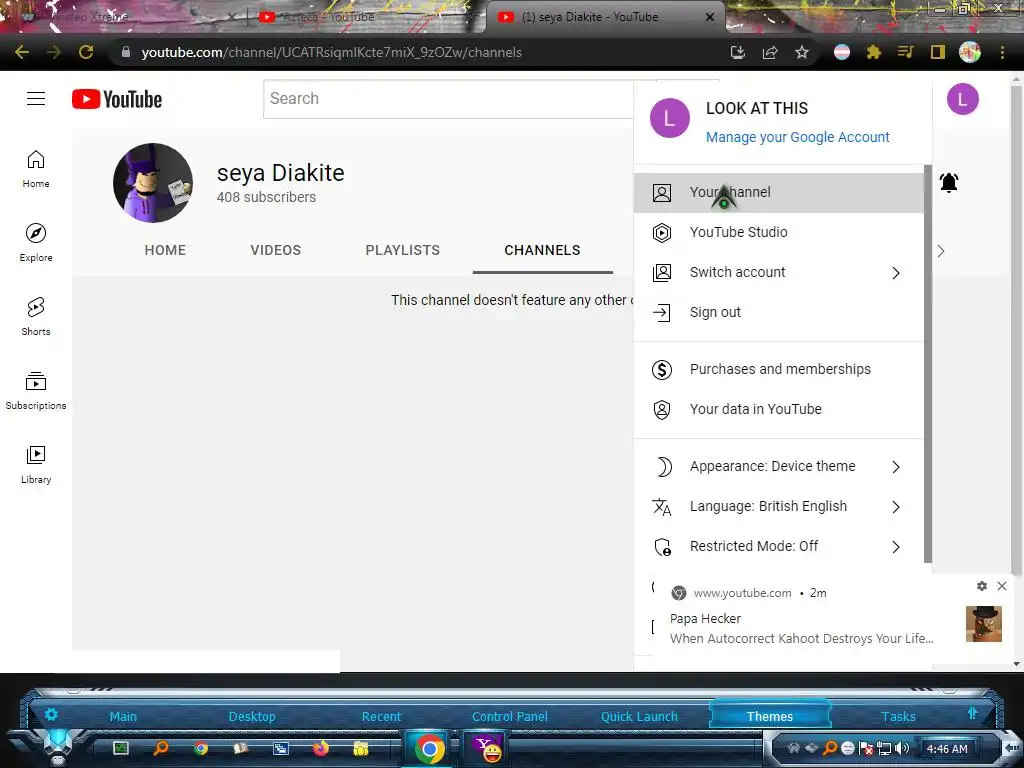Click the browser Back arrow
The image size is (1024, 768).
pyautogui.click(x=22, y=52)
